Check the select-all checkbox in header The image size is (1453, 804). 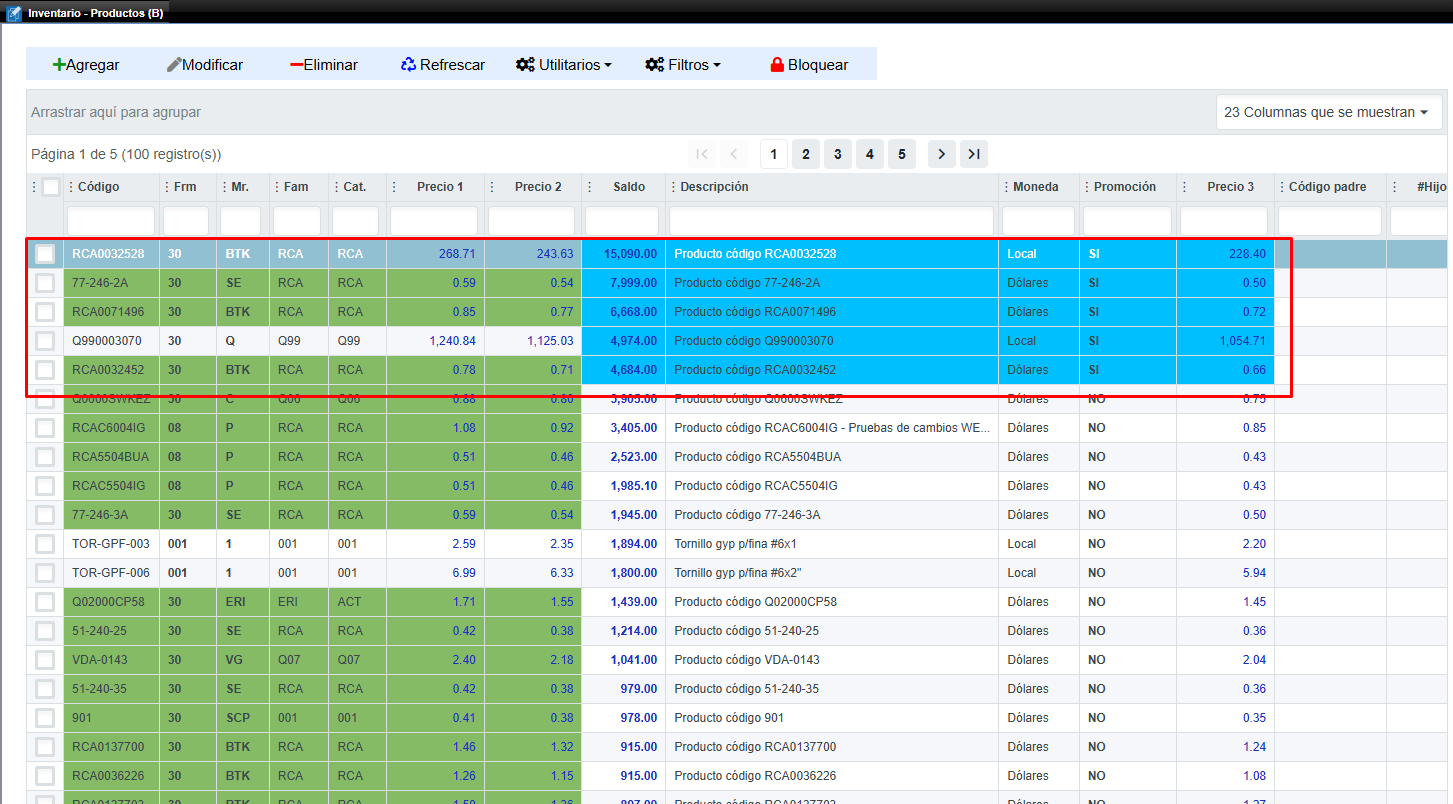pos(50,187)
